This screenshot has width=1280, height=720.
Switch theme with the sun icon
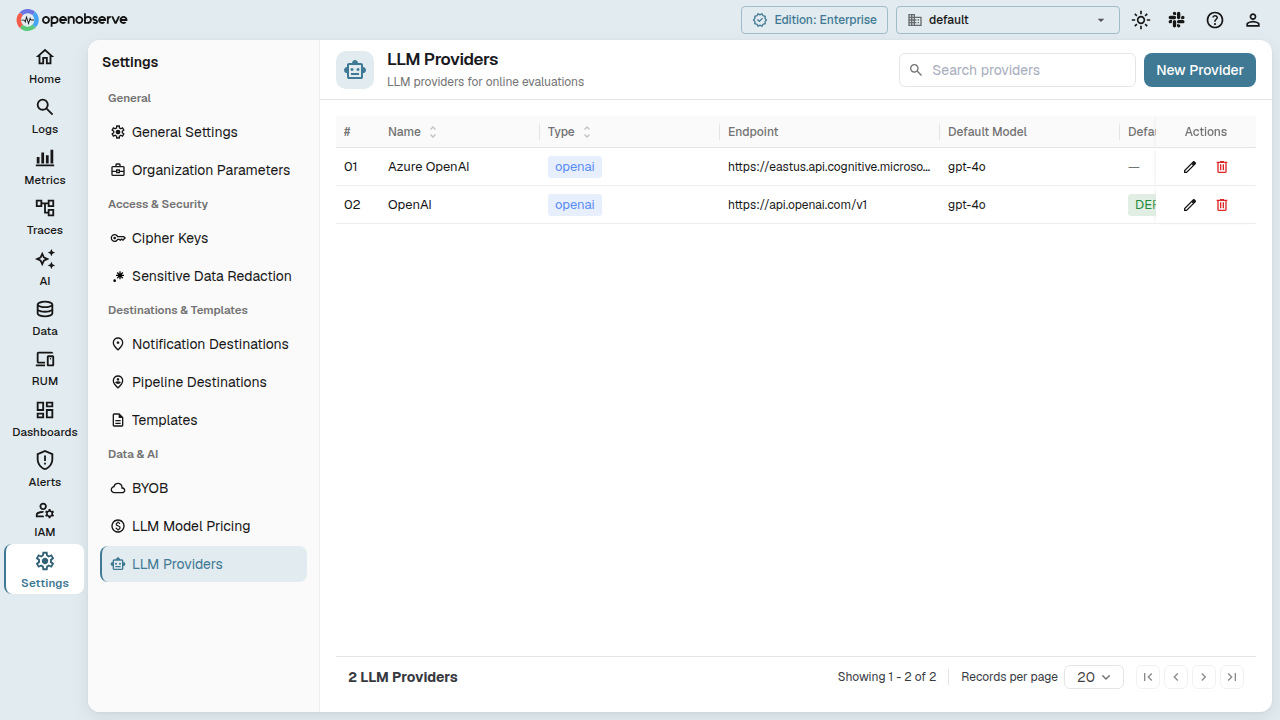[1141, 20]
